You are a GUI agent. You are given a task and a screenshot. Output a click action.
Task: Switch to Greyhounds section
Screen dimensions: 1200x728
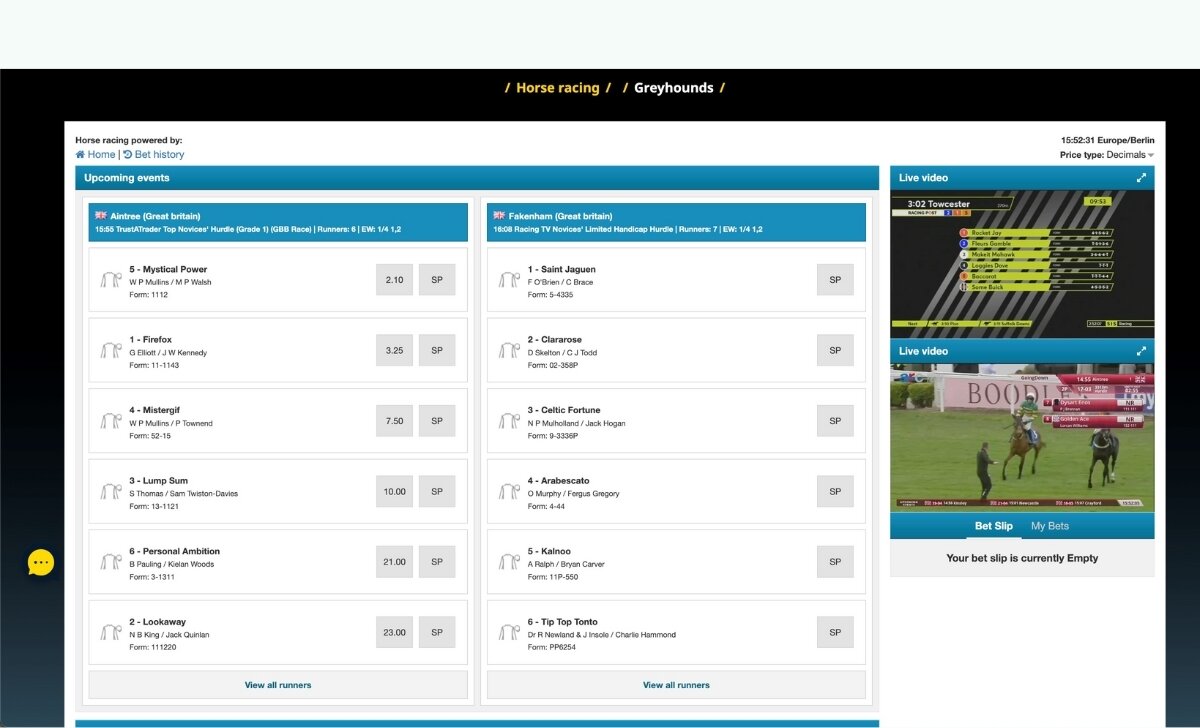pos(674,88)
